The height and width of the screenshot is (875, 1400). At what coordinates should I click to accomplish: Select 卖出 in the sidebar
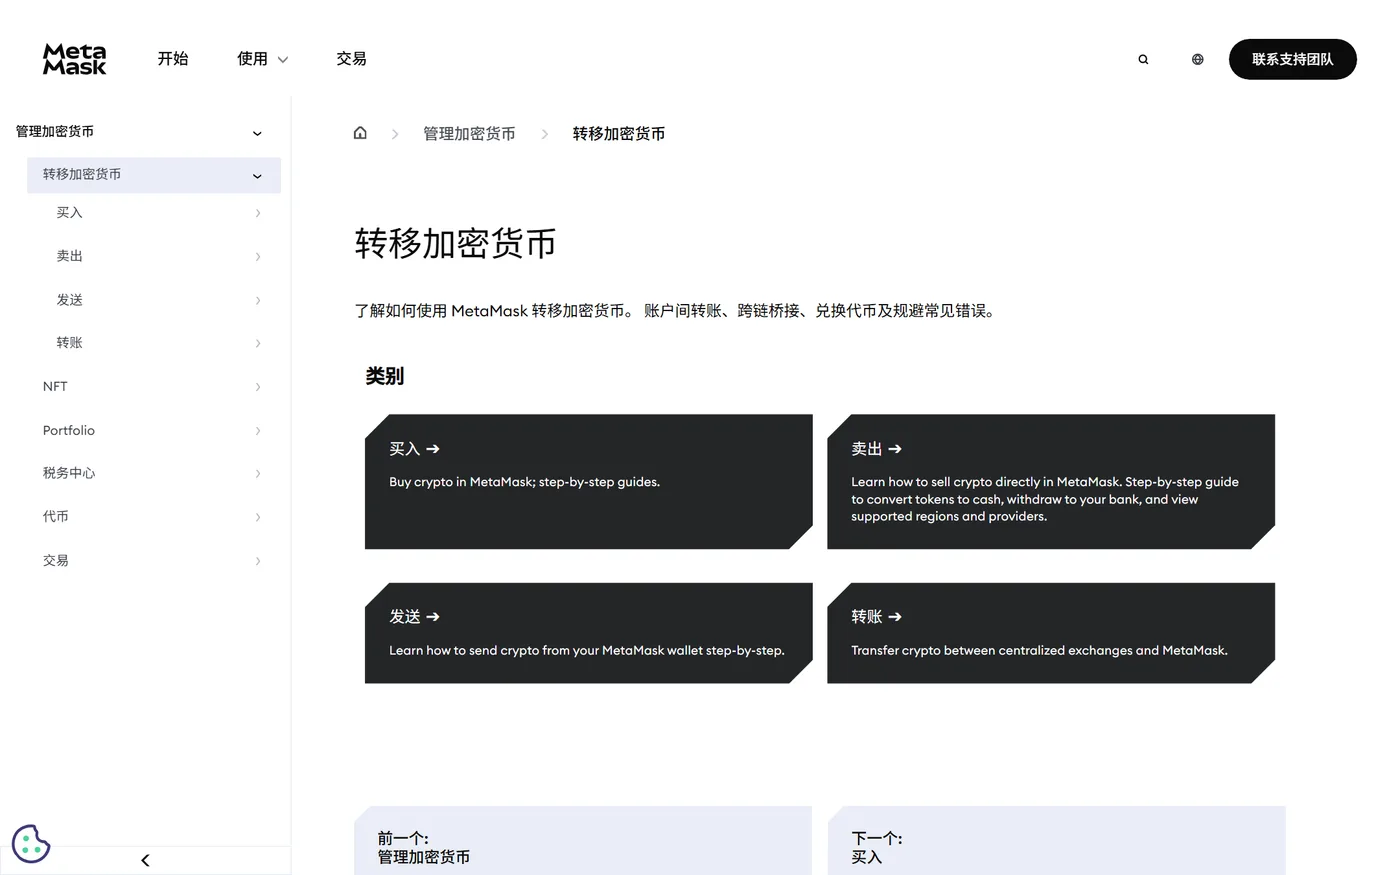[69, 256]
